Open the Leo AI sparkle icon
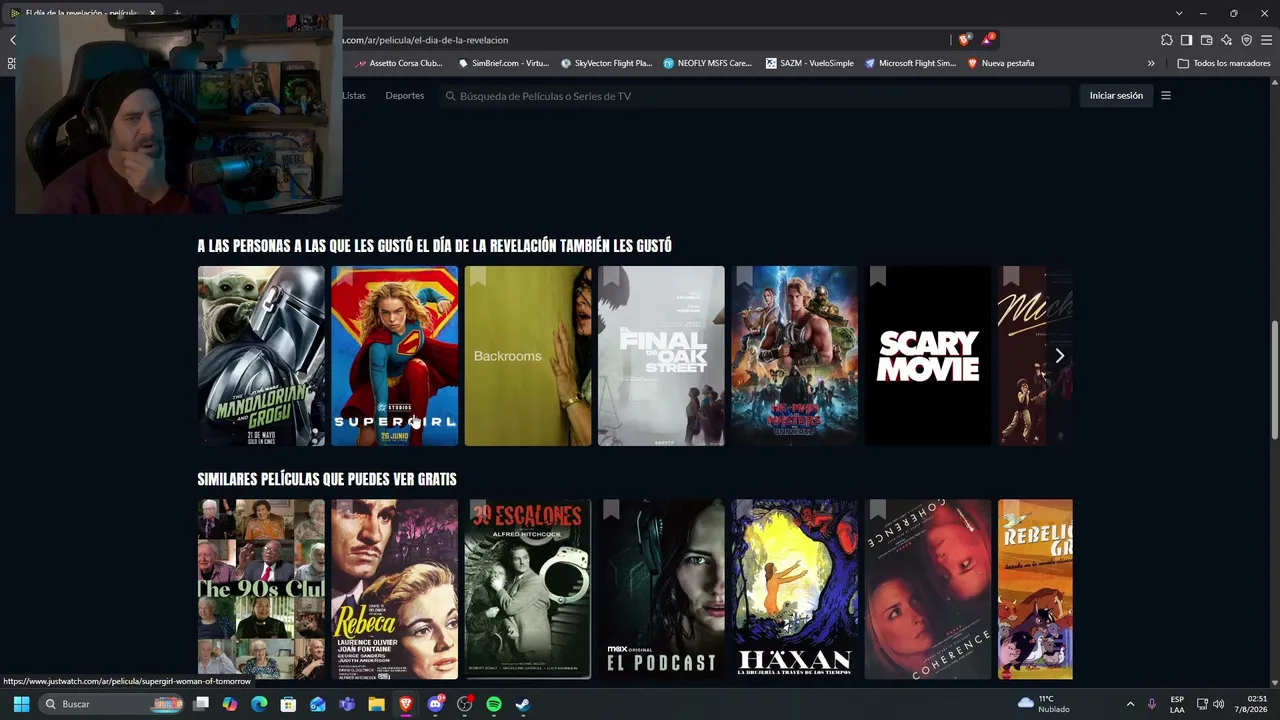1280x720 pixels. [1226, 40]
